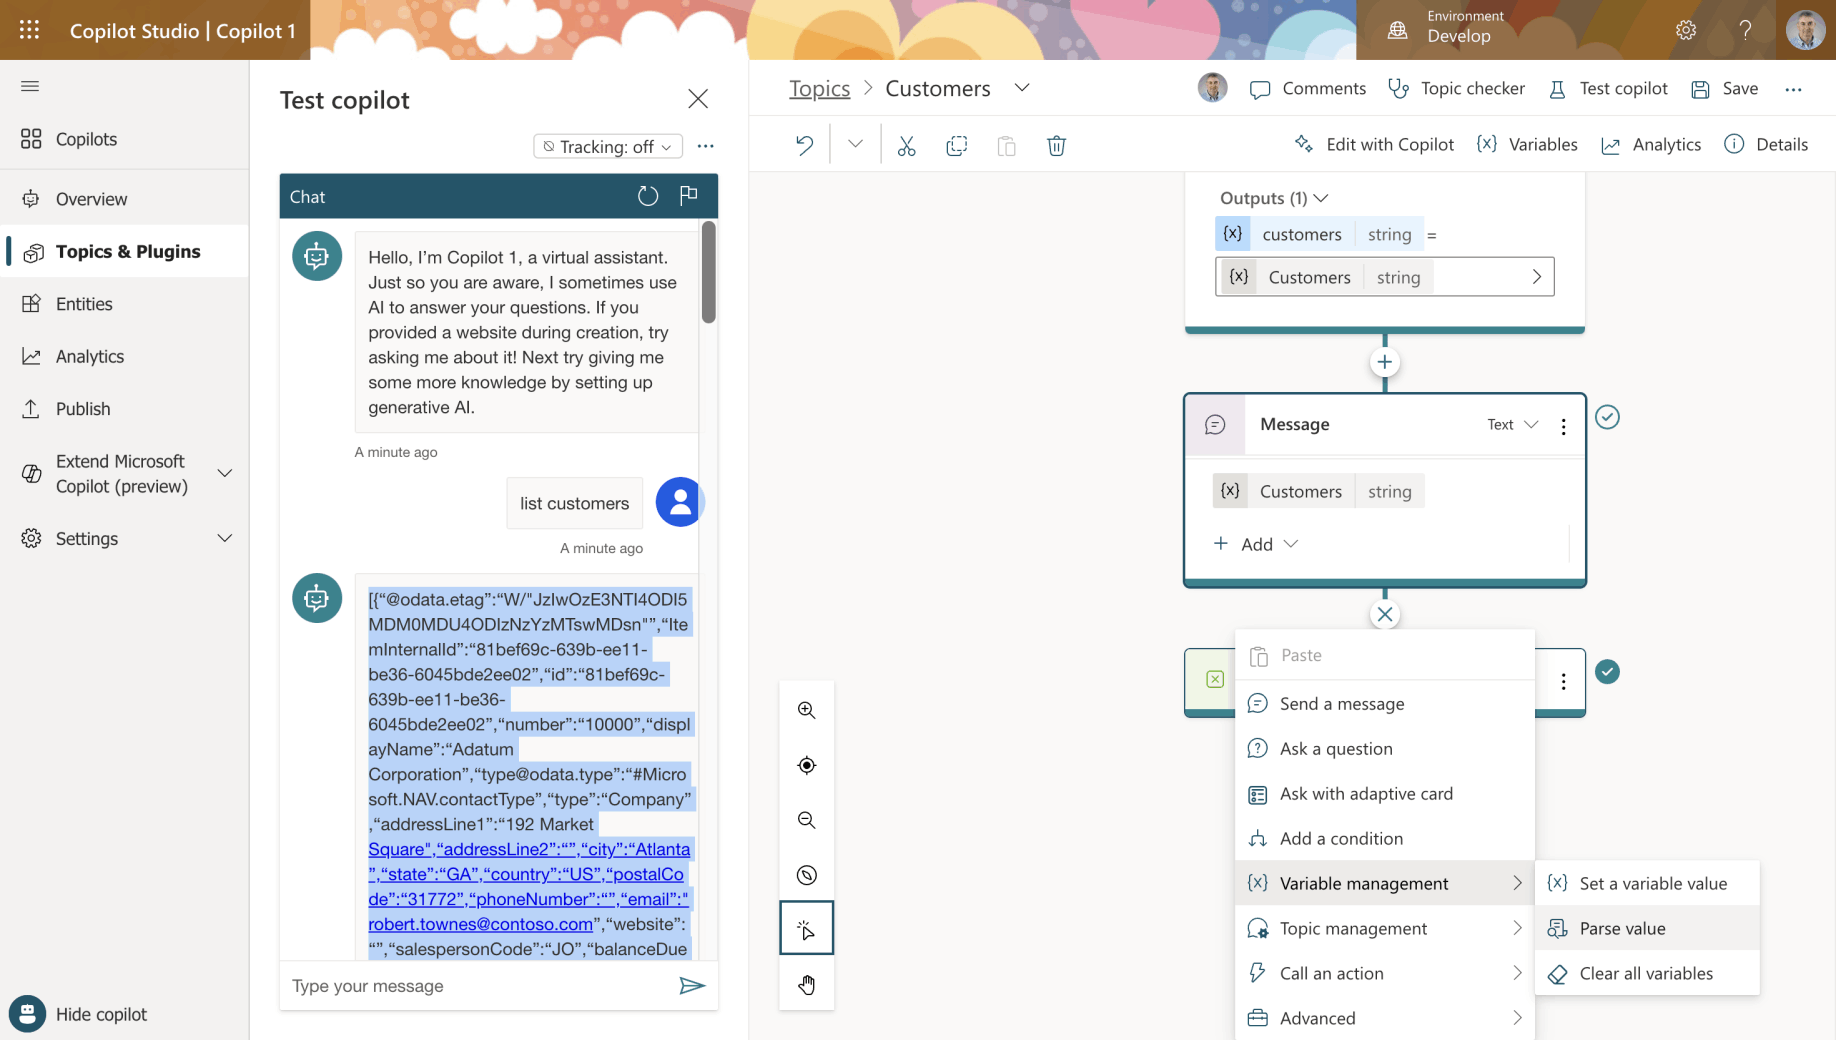Expand the Add dropdown in Message node
The height and width of the screenshot is (1040, 1836).
click(x=1256, y=544)
